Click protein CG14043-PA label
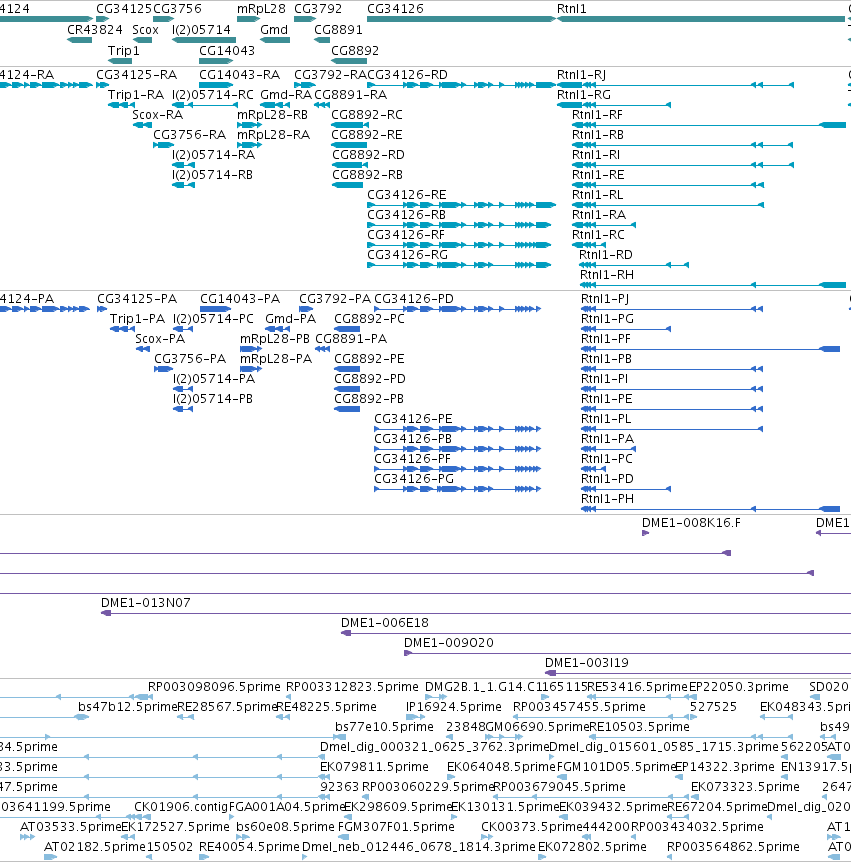 click(x=240, y=299)
